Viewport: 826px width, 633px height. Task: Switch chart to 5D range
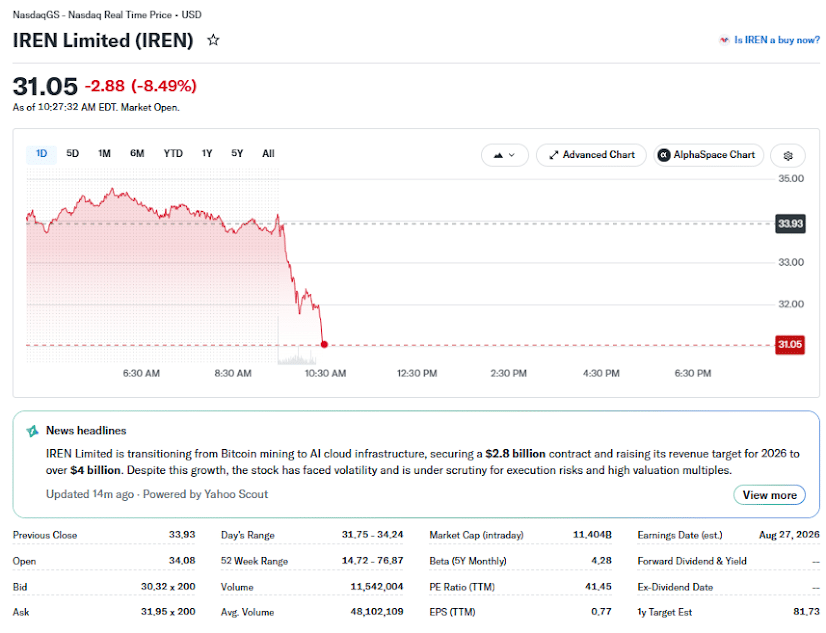coord(73,154)
